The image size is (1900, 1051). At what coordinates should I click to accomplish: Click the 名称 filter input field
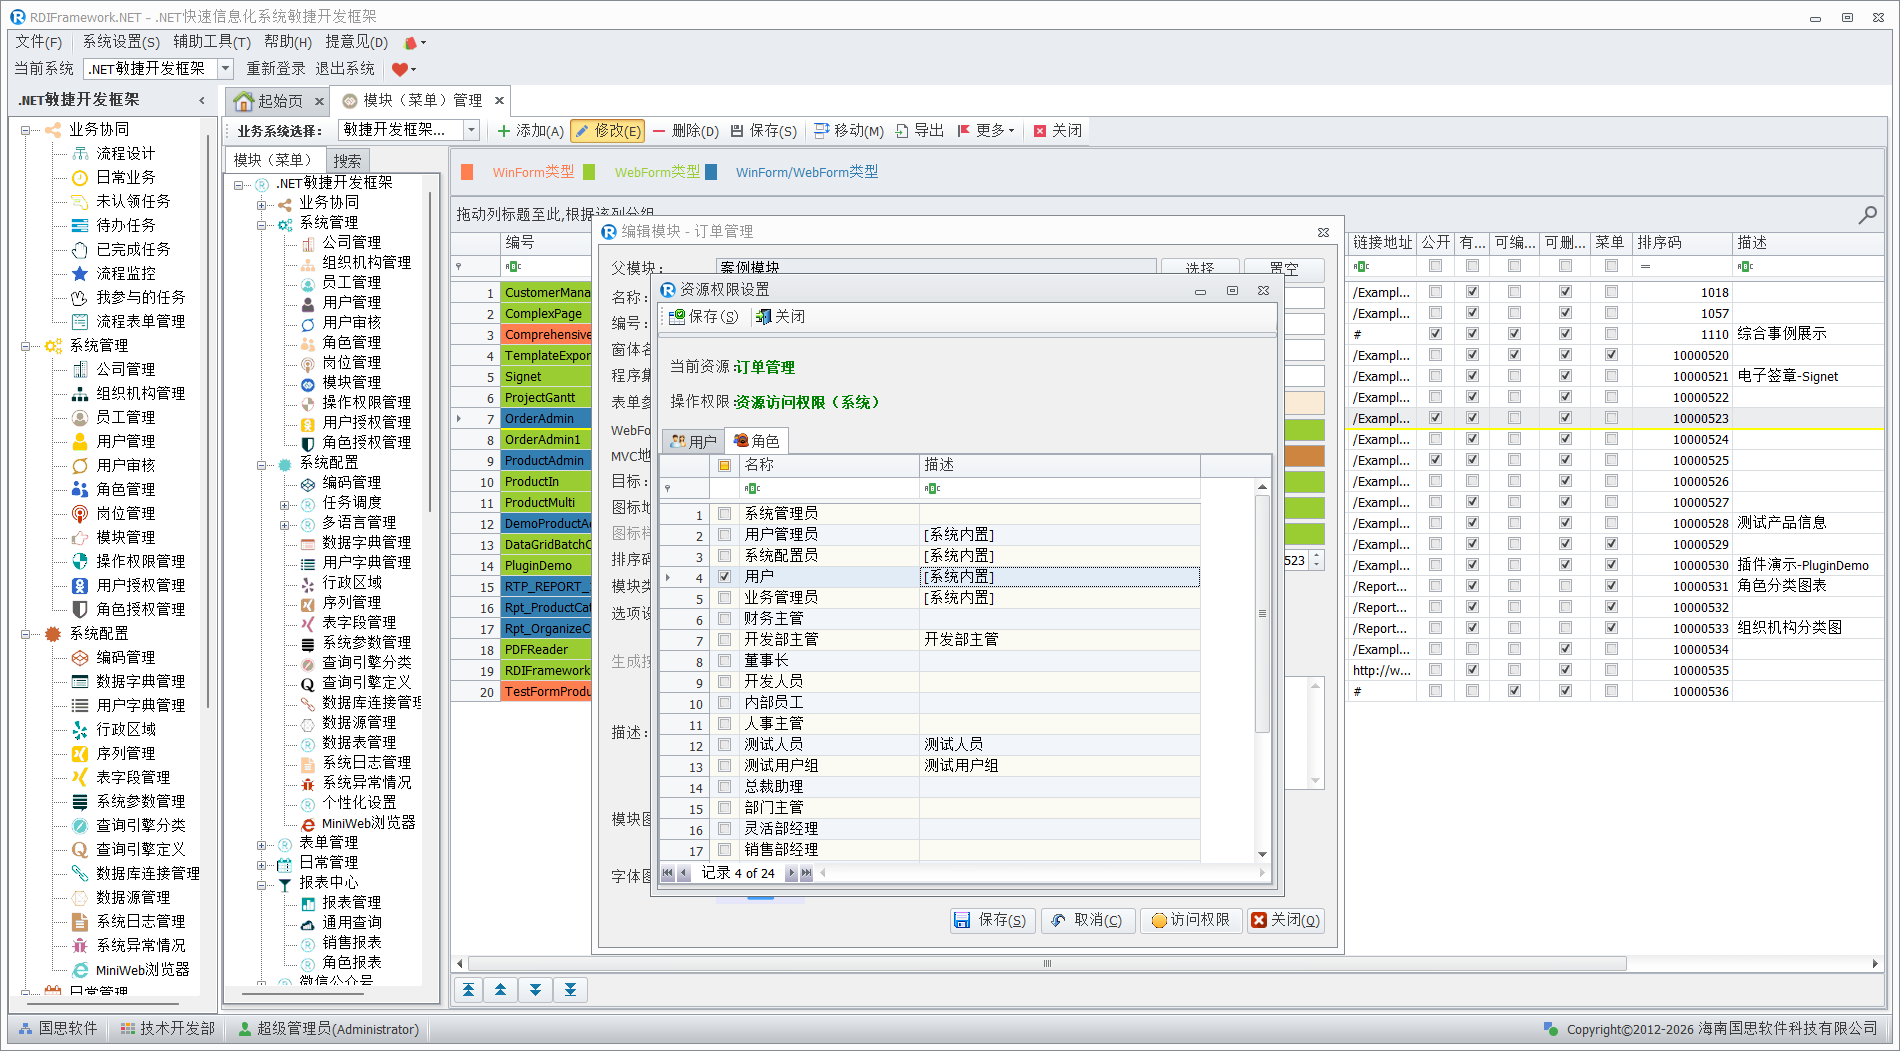click(828, 488)
